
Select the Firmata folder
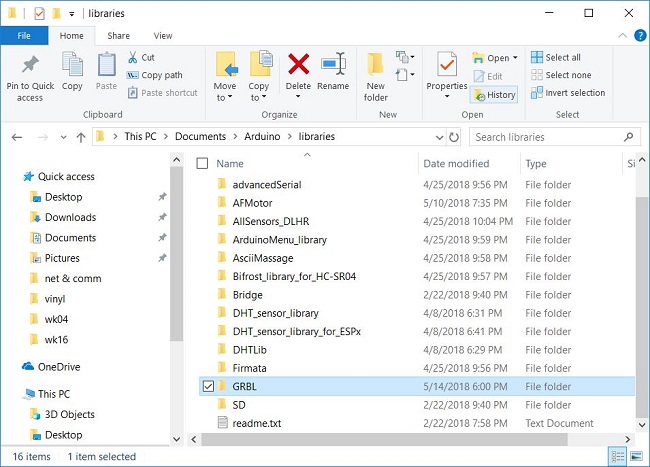[x=249, y=368]
